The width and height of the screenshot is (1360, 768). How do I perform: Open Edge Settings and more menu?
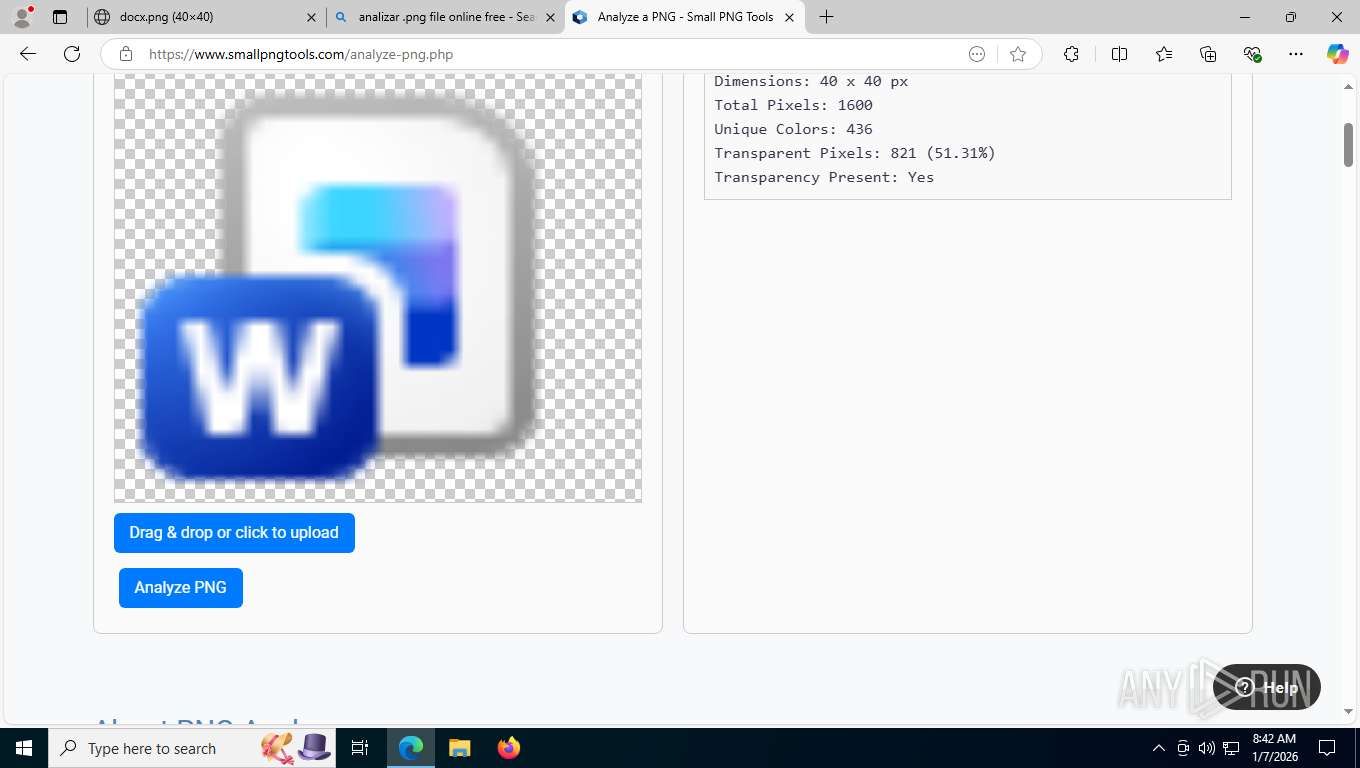pos(1296,54)
